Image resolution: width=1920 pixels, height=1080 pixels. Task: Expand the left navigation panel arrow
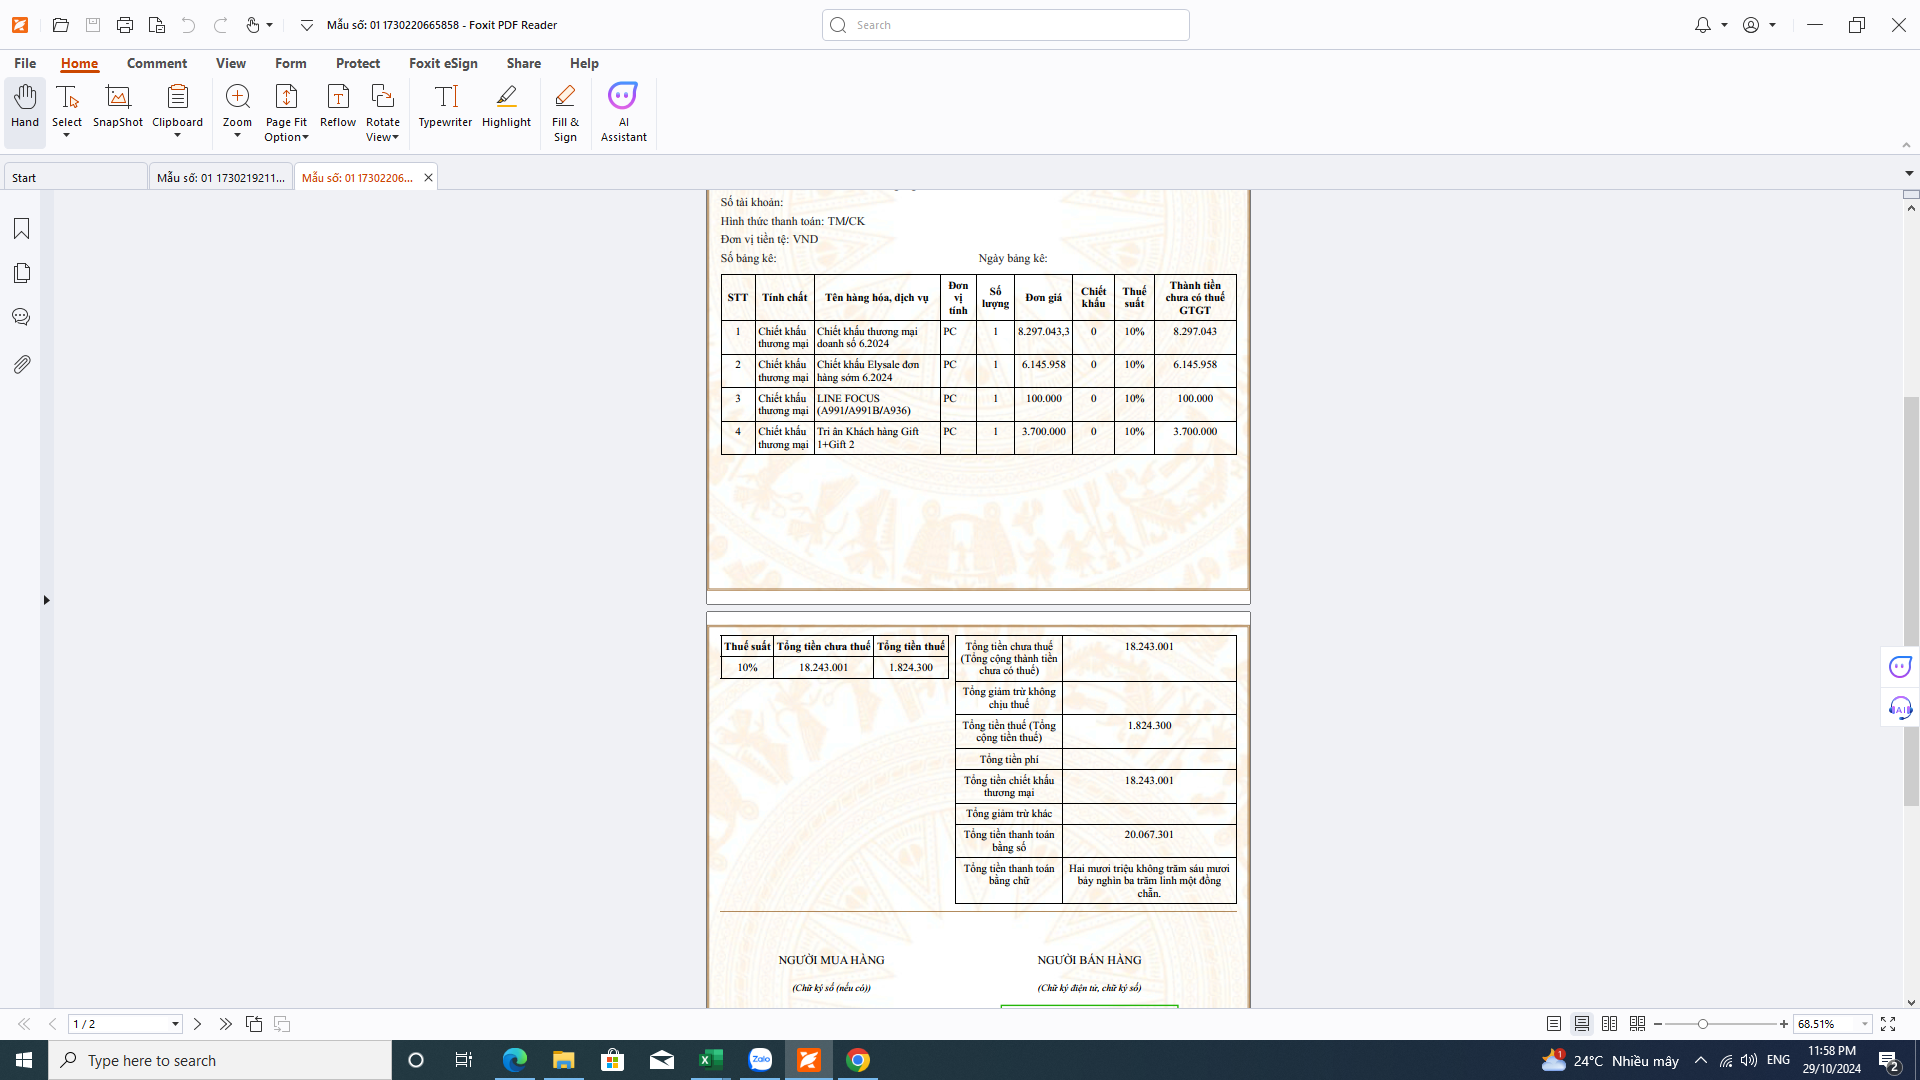click(46, 600)
